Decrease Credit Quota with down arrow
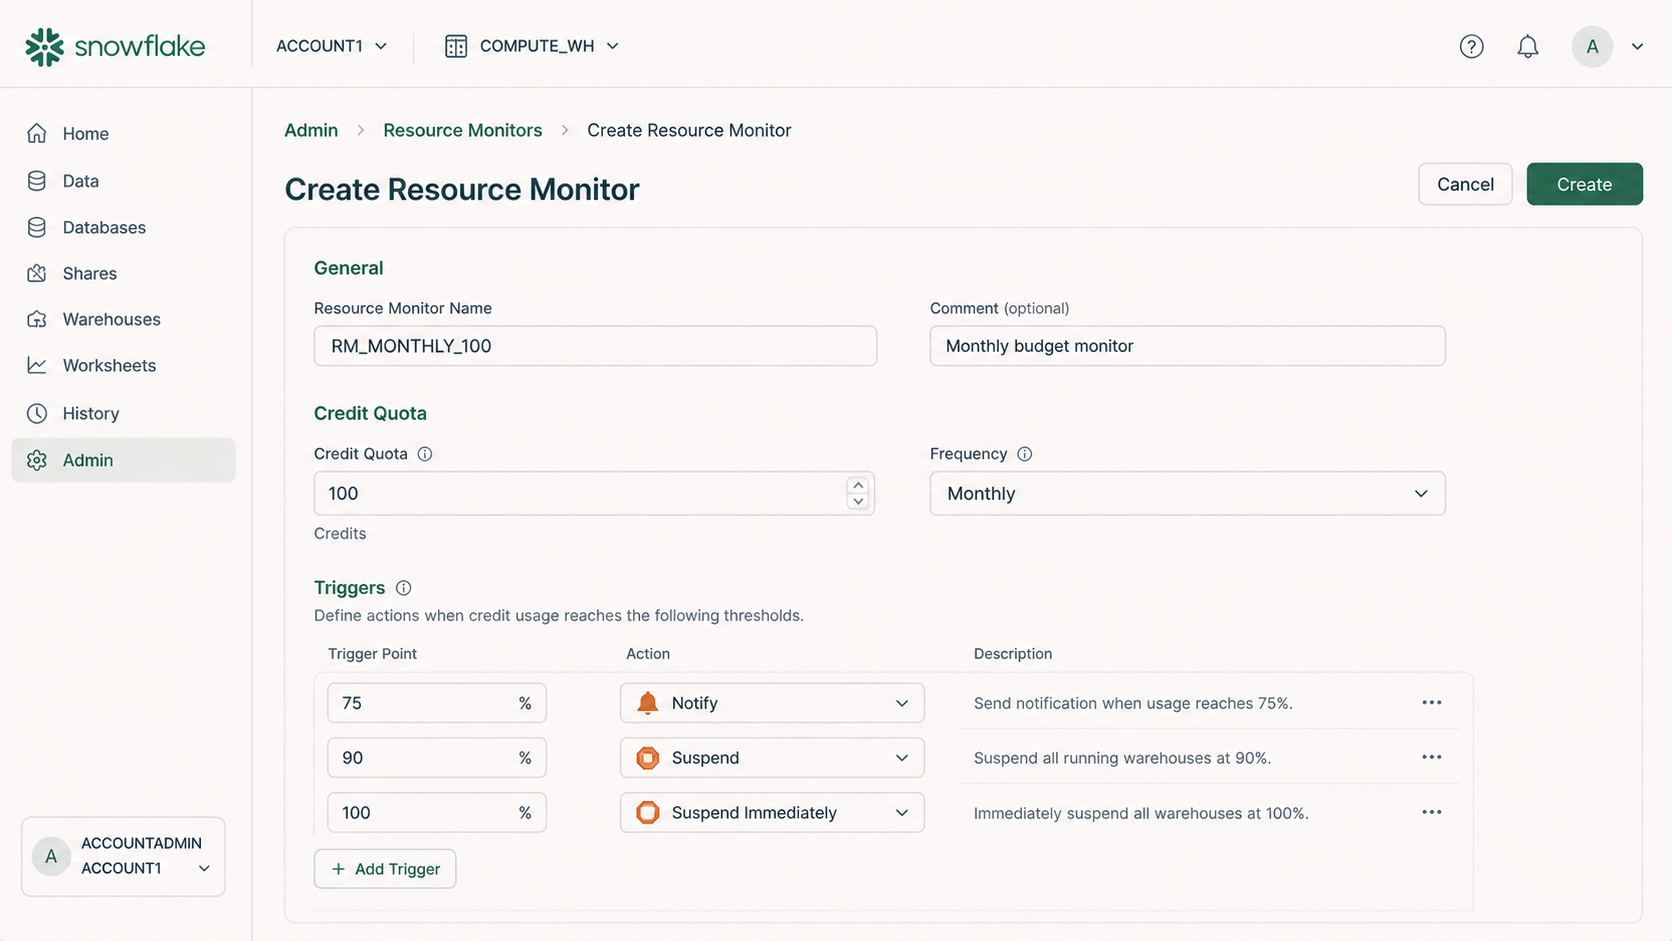The height and width of the screenshot is (941, 1672). pos(858,501)
